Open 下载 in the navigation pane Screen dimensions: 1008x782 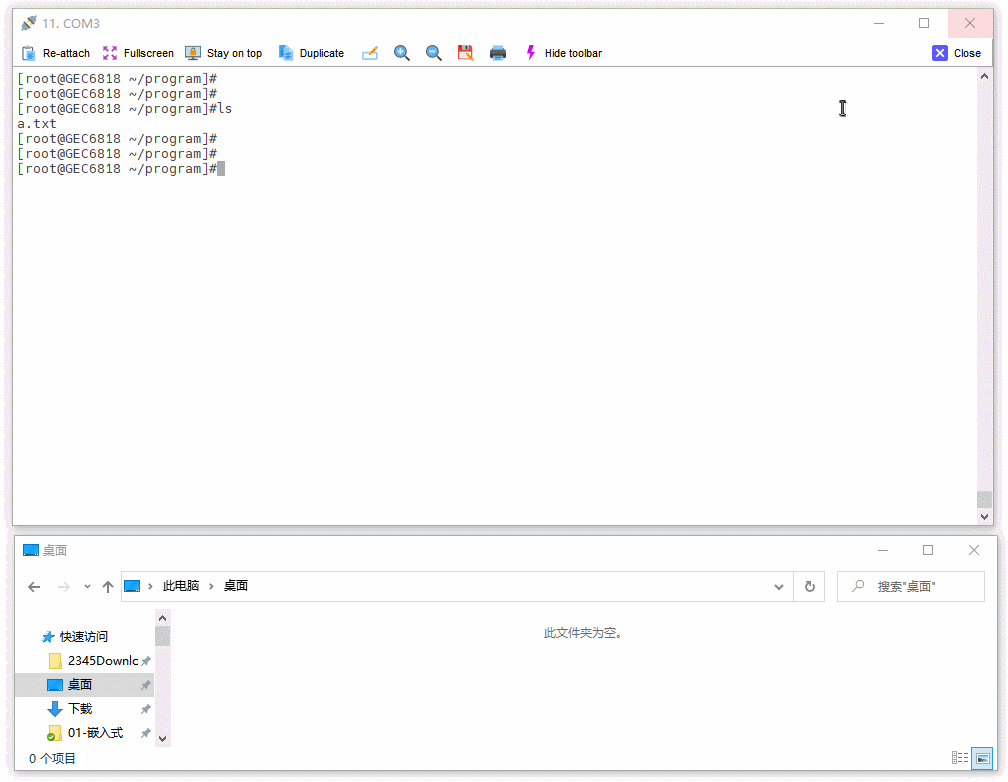(x=80, y=709)
